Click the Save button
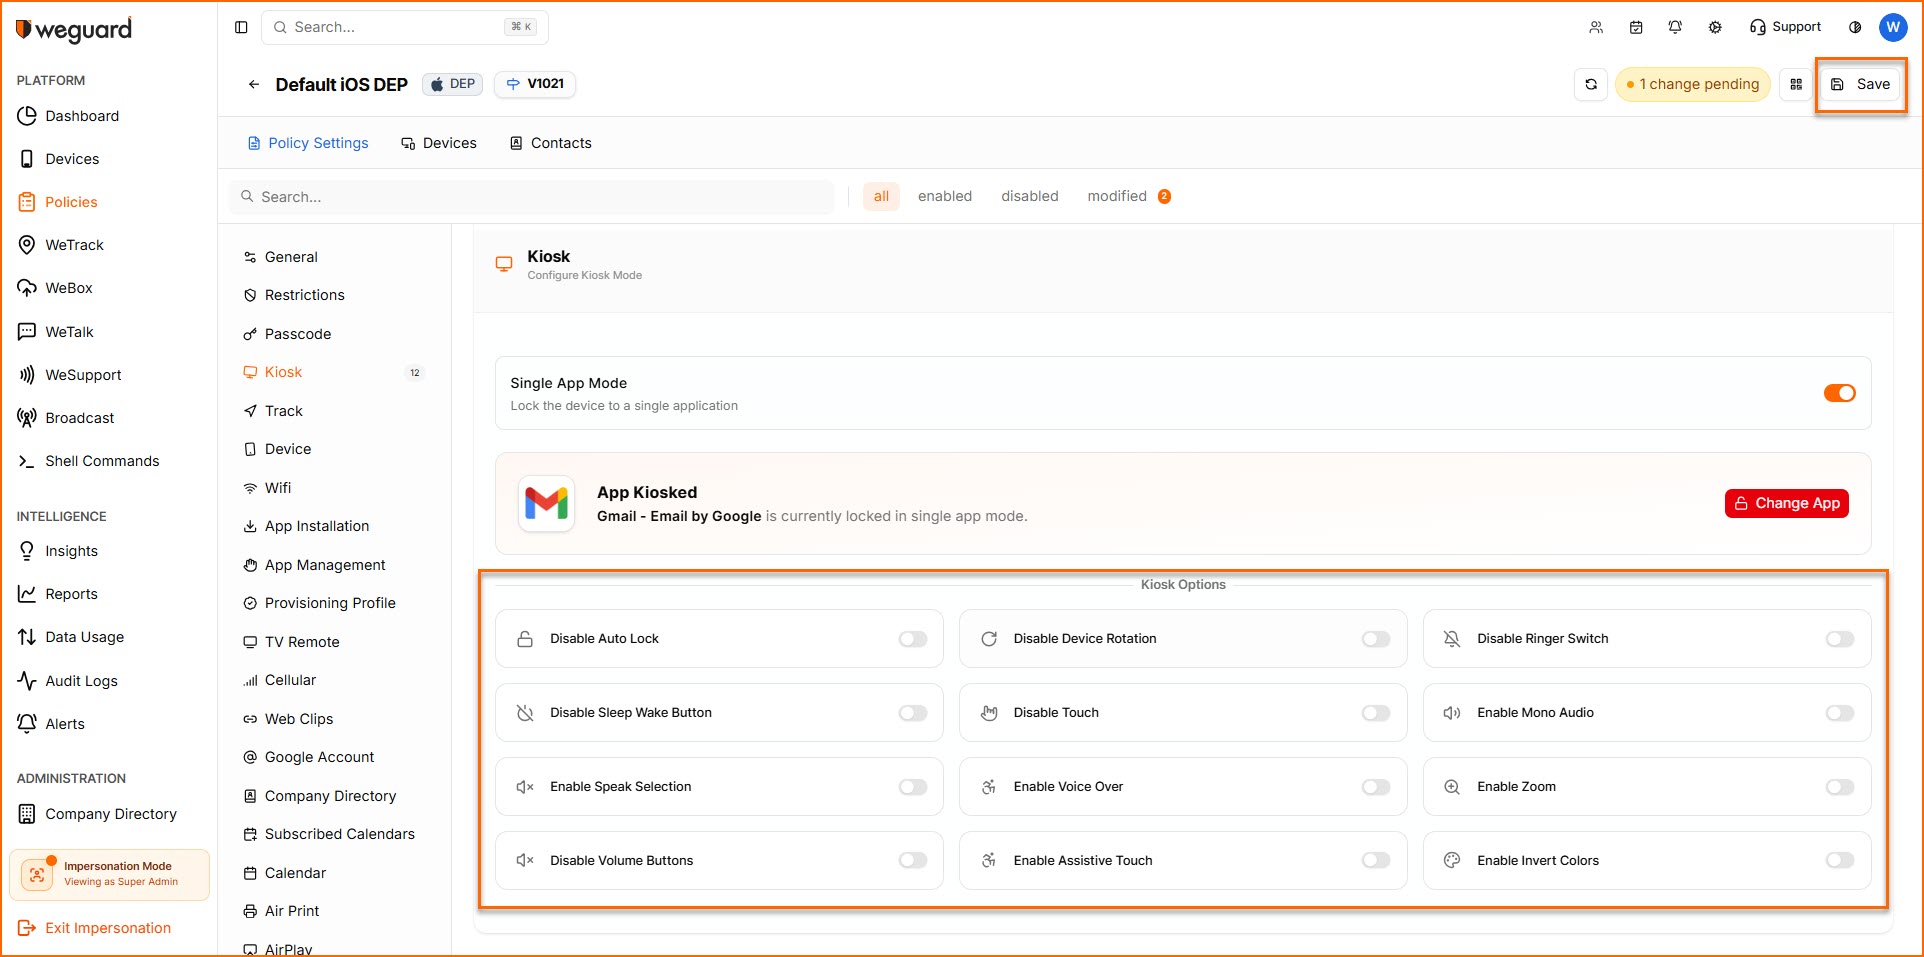 click(x=1861, y=85)
